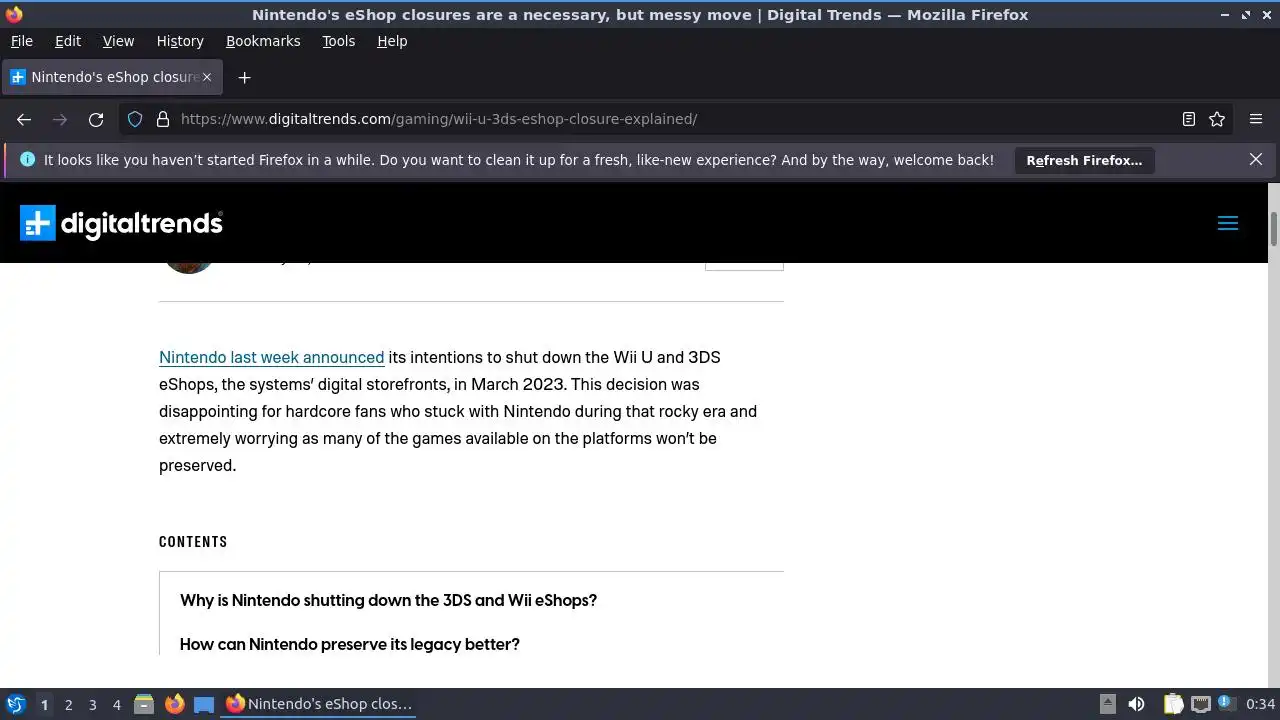Open the View menu
This screenshot has width=1280, height=720.
point(118,41)
